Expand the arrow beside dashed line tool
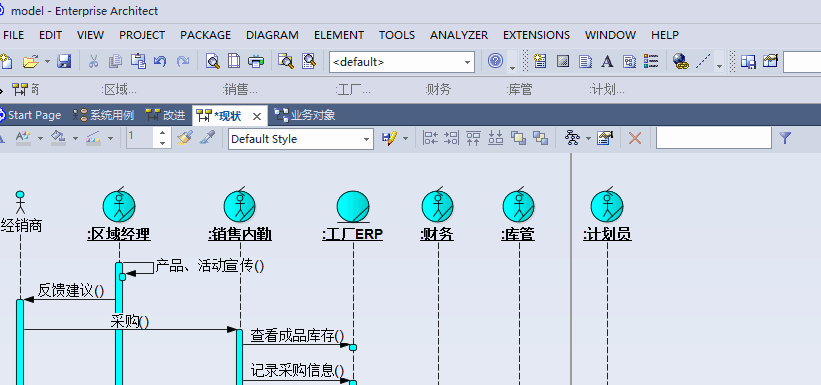Image resolution: width=821 pixels, height=385 pixels. (x=719, y=67)
